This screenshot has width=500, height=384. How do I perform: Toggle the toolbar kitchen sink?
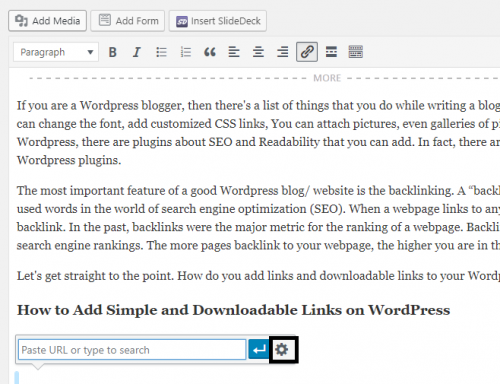point(356,52)
